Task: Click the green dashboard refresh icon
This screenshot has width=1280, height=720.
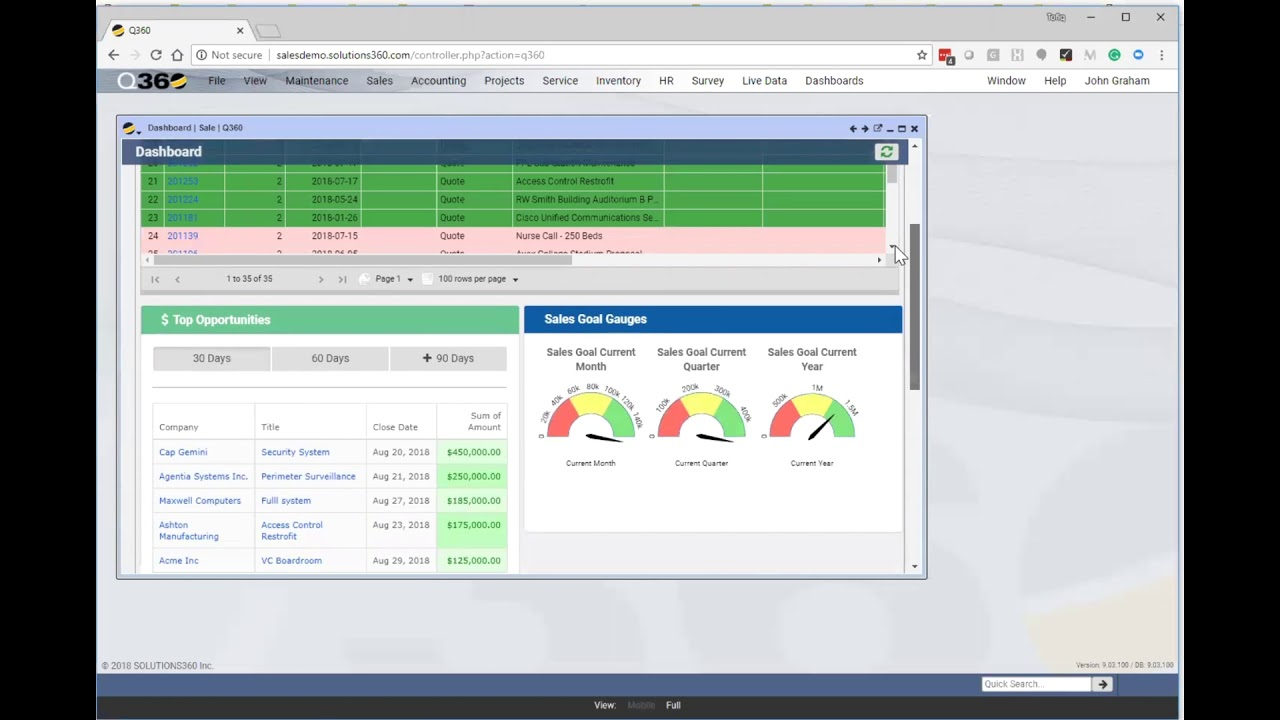Action: [x=886, y=152]
